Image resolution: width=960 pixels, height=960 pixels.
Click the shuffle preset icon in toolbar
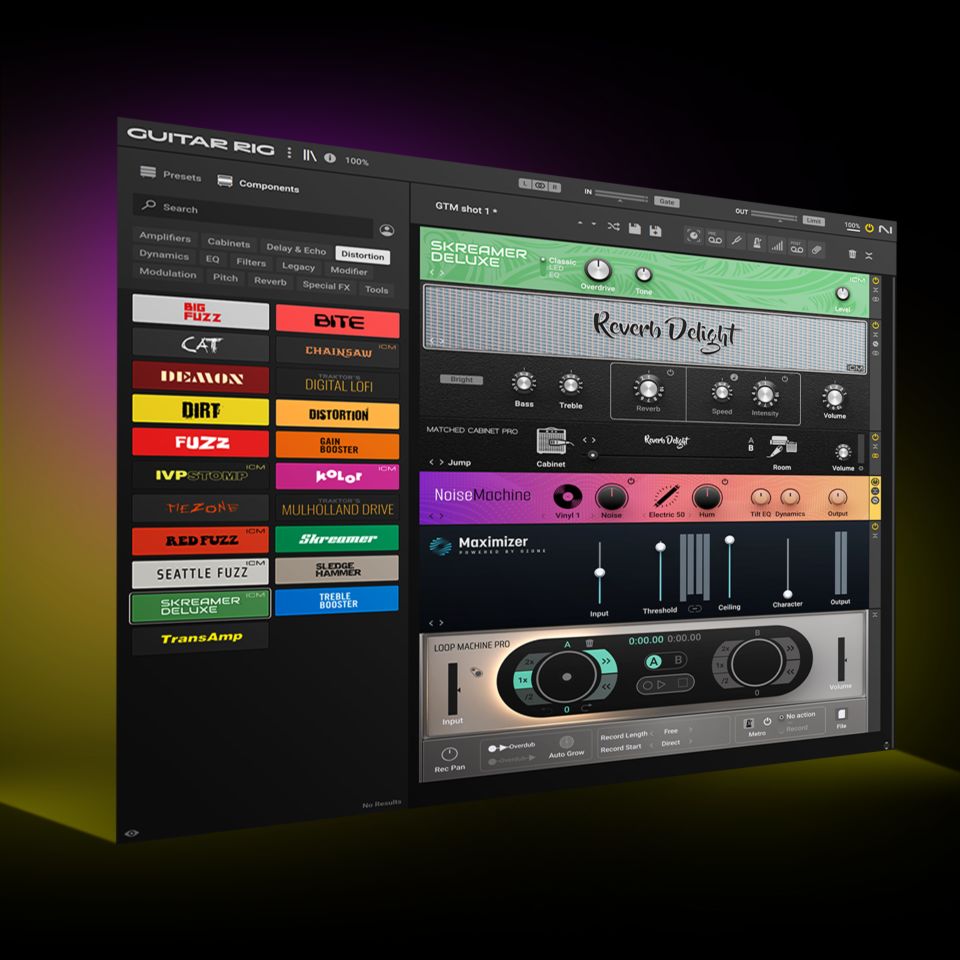tap(612, 227)
